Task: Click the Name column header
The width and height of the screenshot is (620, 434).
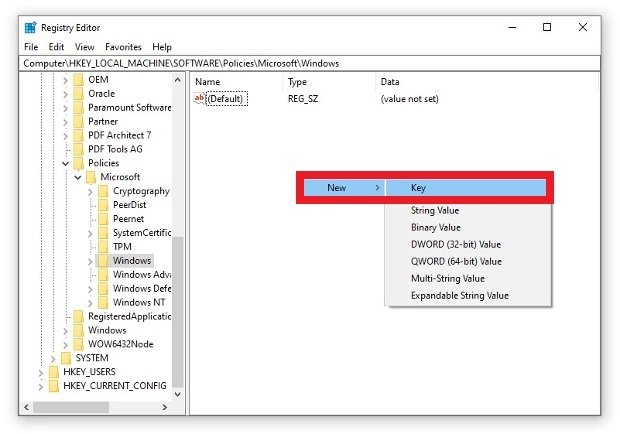Action: (x=208, y=82)
